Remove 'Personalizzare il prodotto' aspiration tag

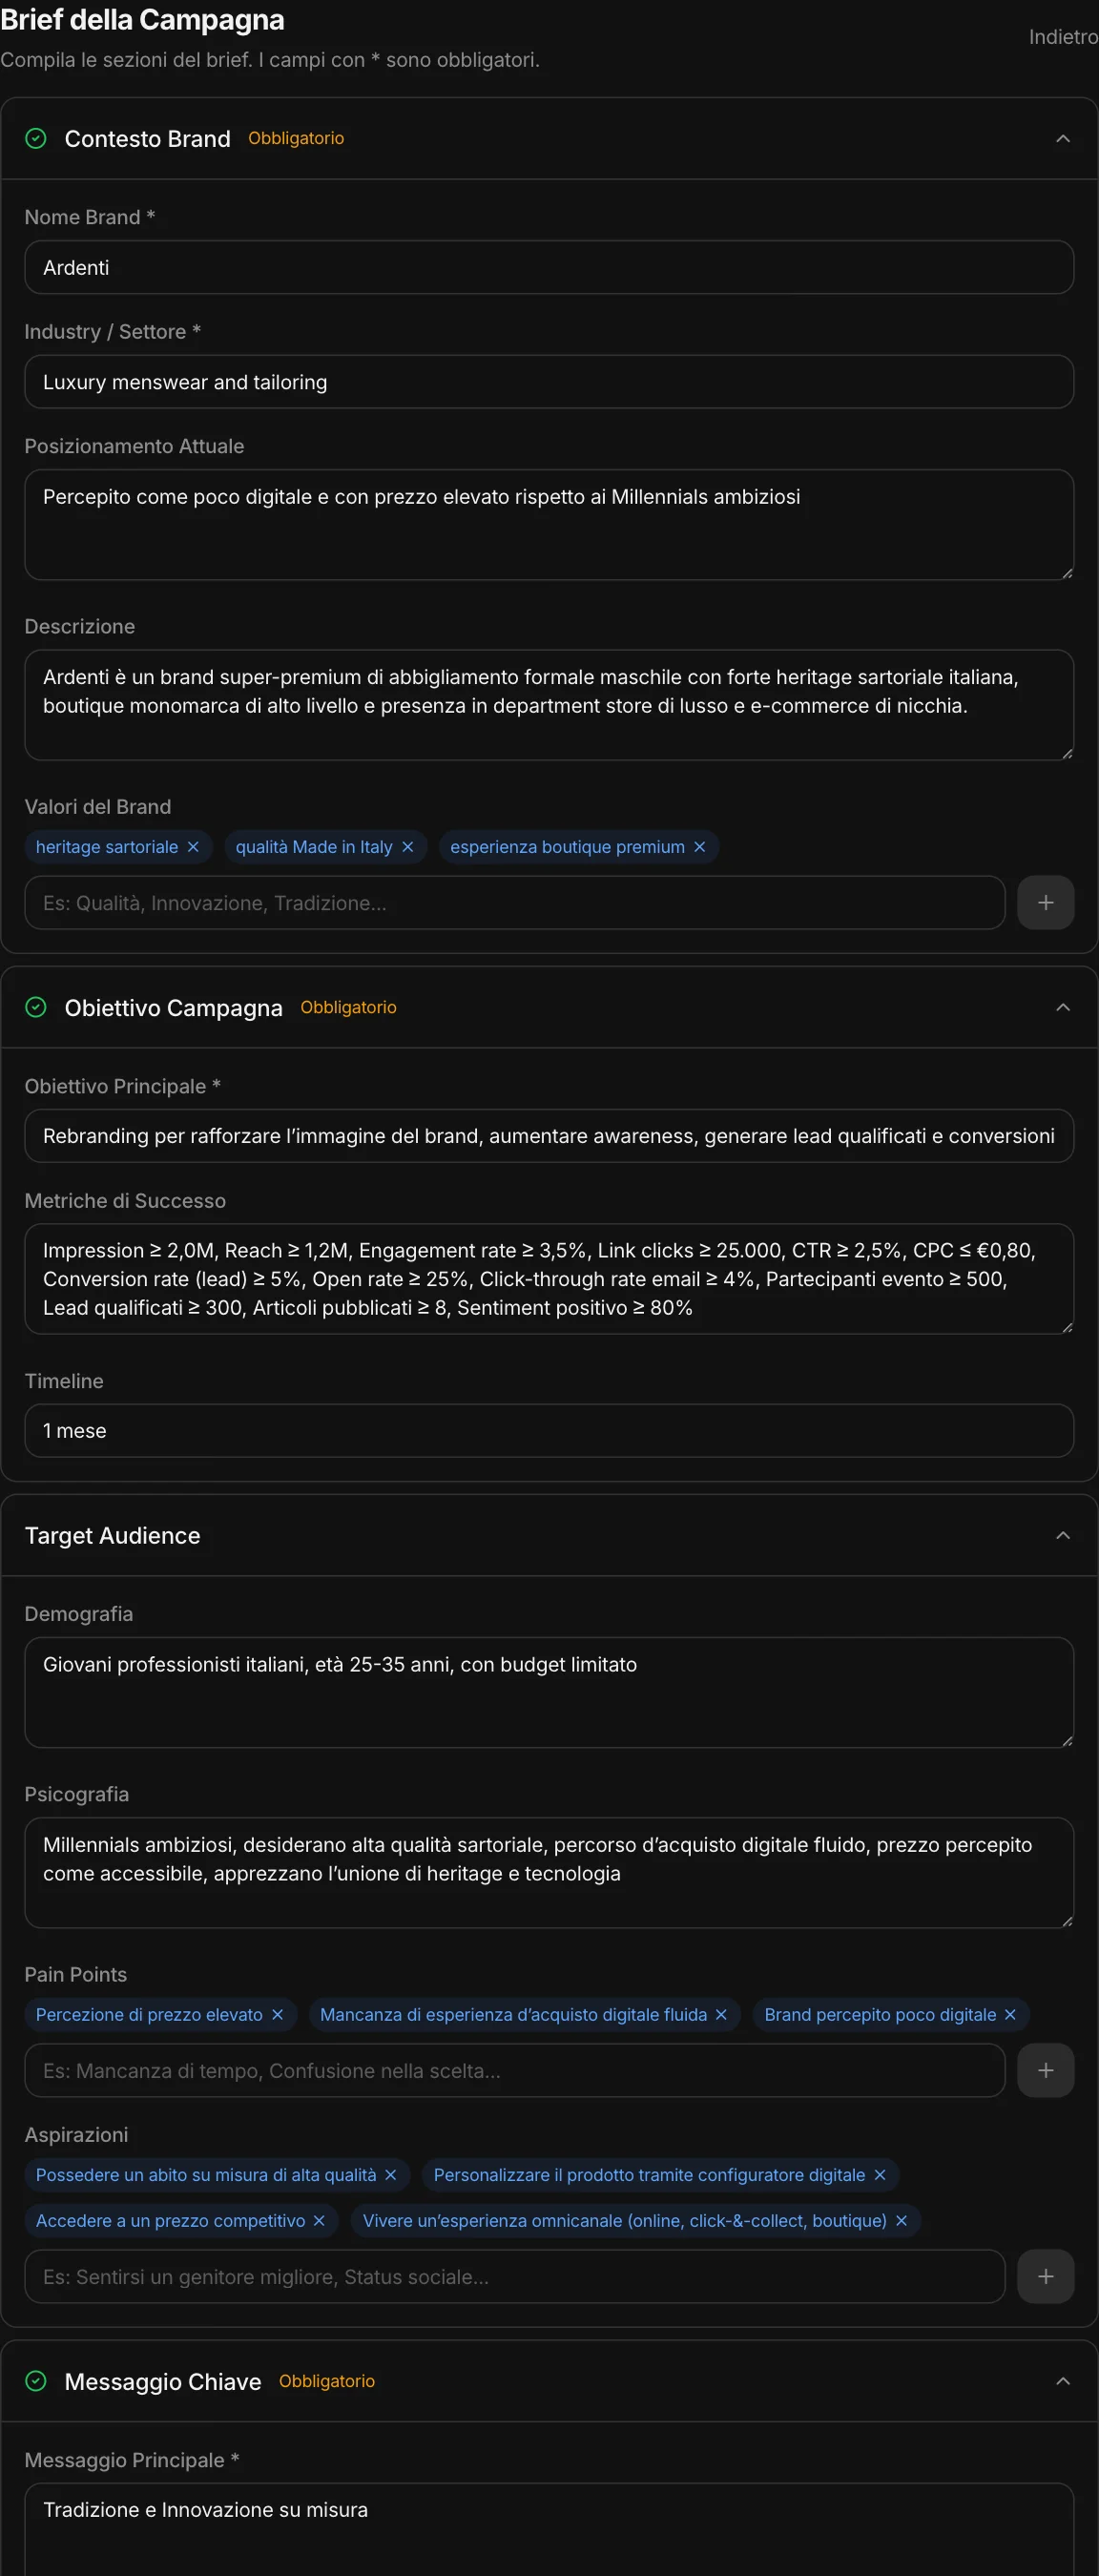(x=880, y=2175)
